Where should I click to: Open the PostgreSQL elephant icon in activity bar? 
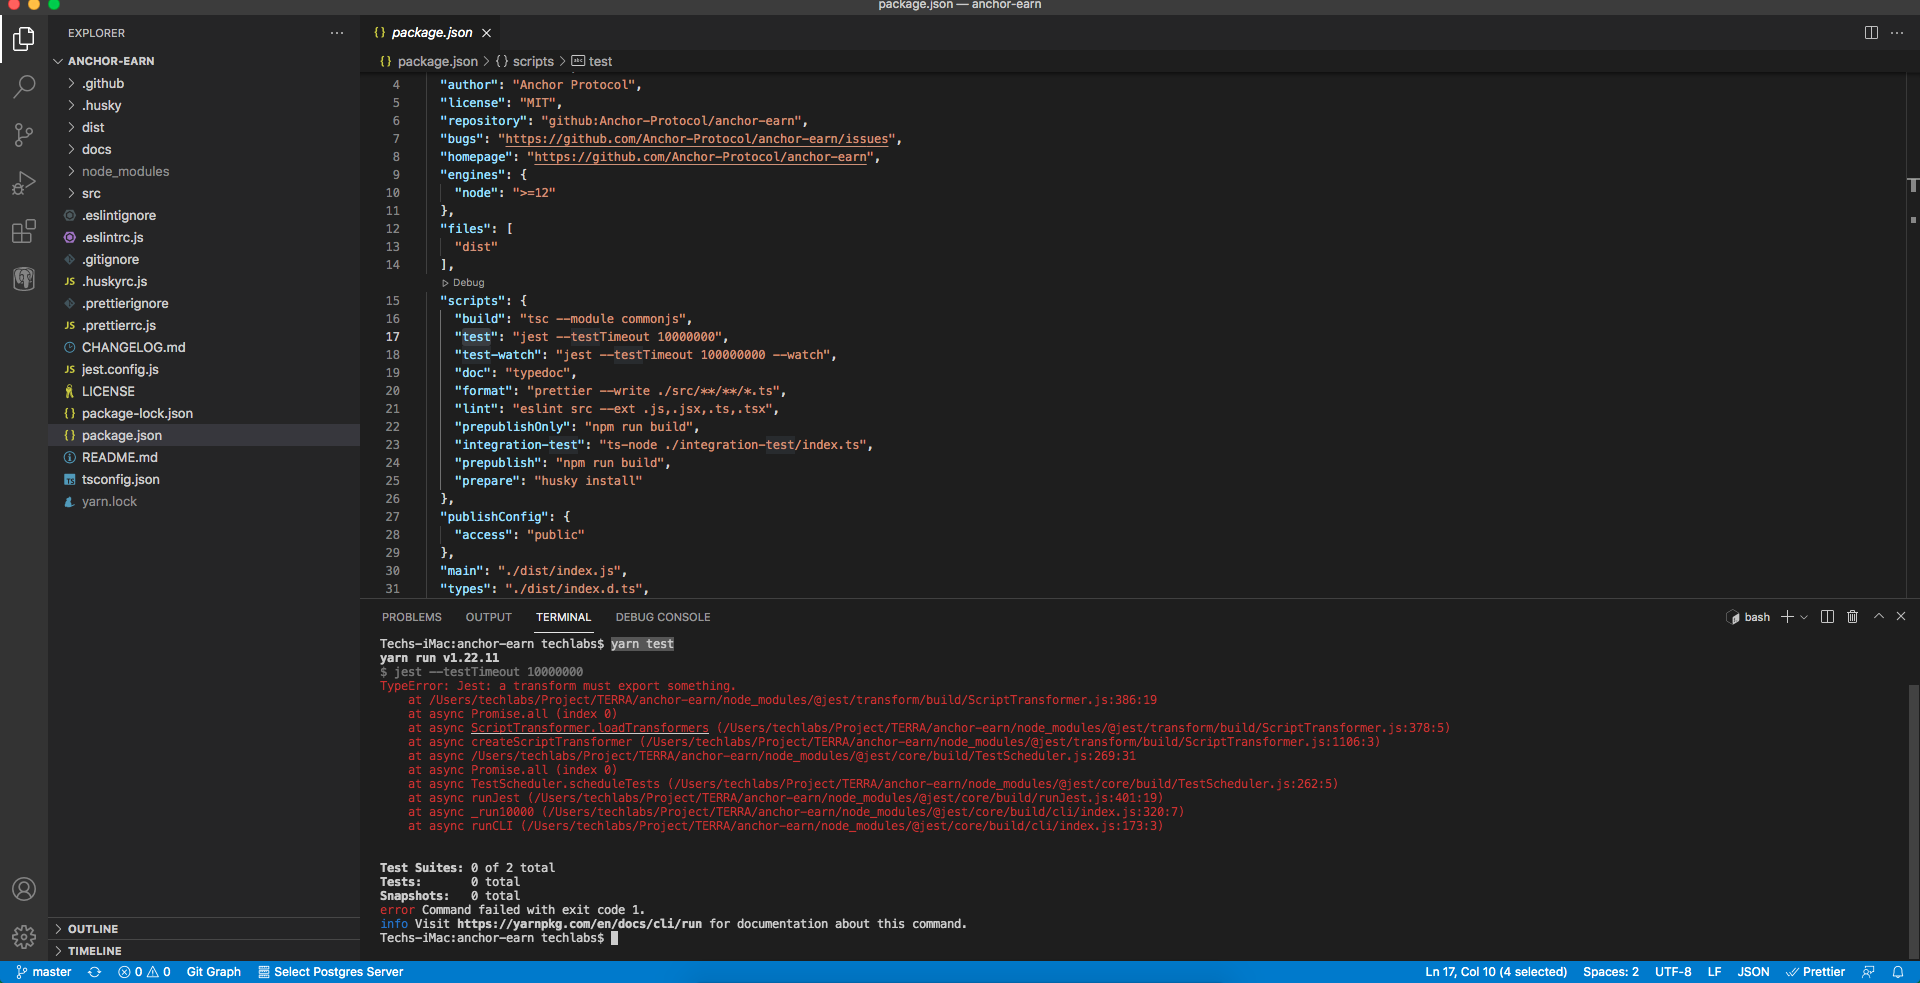click(x=24, y=279)
